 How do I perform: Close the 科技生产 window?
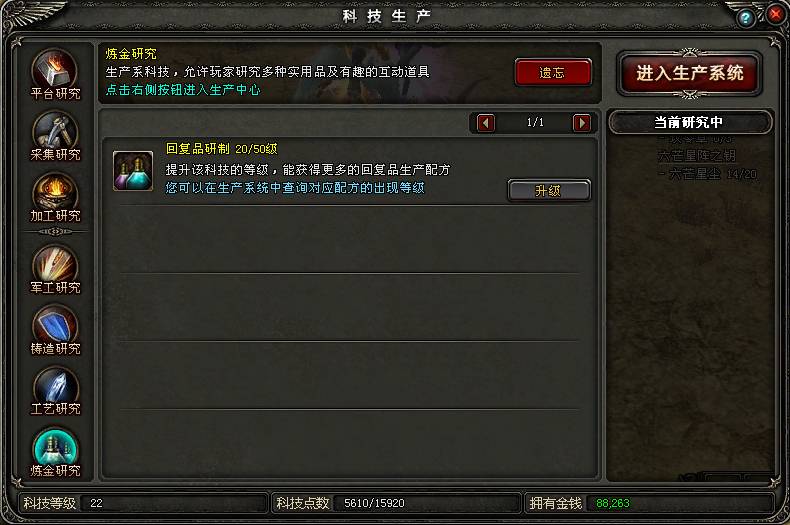click(776, 14)
